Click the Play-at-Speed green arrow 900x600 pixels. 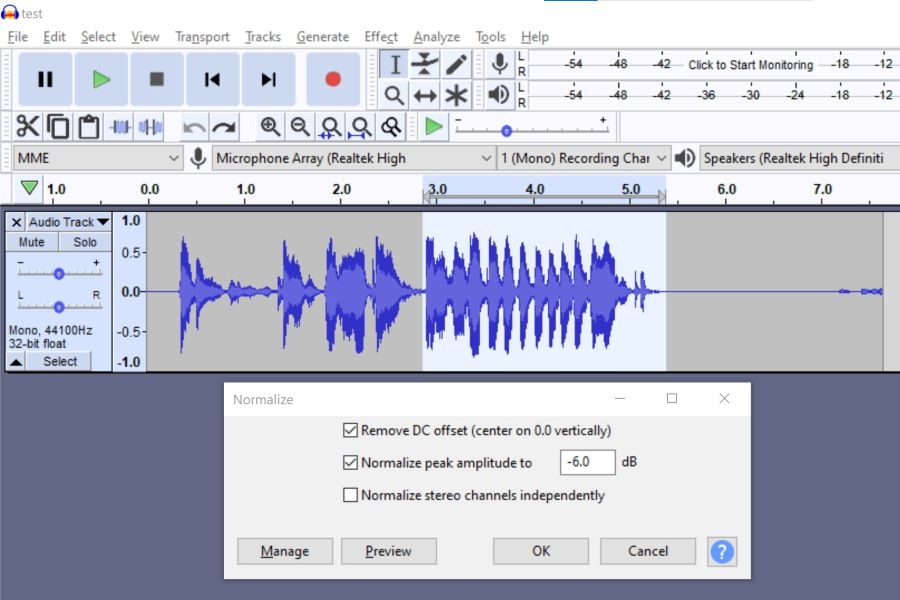pos(433,127)
